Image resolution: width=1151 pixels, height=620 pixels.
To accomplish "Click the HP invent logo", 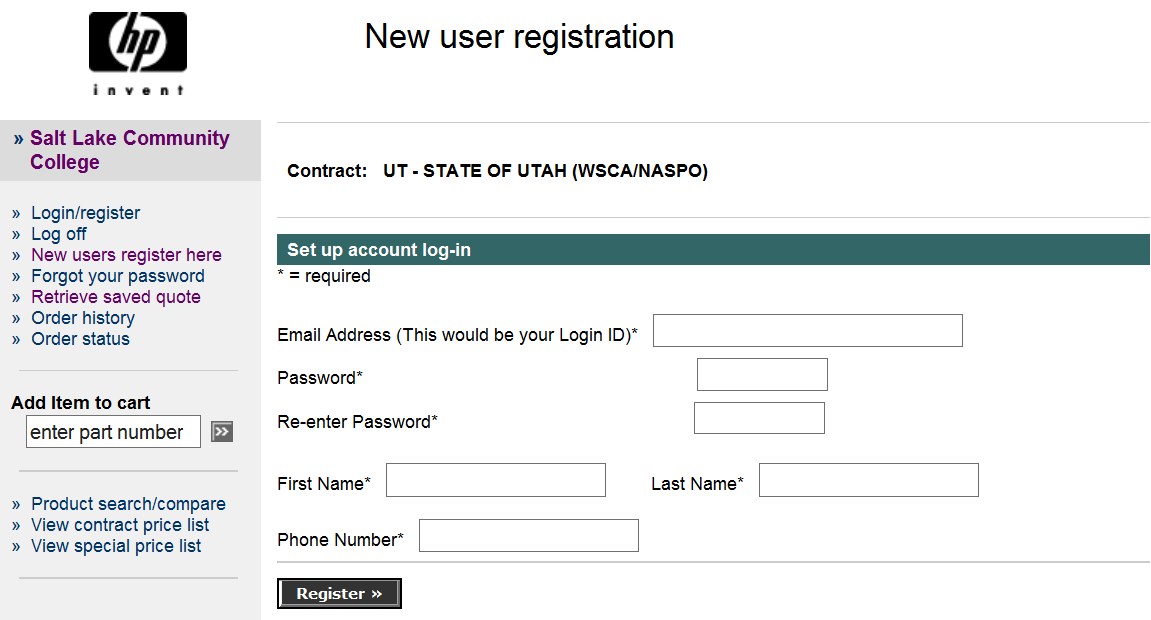I will 138,53.
